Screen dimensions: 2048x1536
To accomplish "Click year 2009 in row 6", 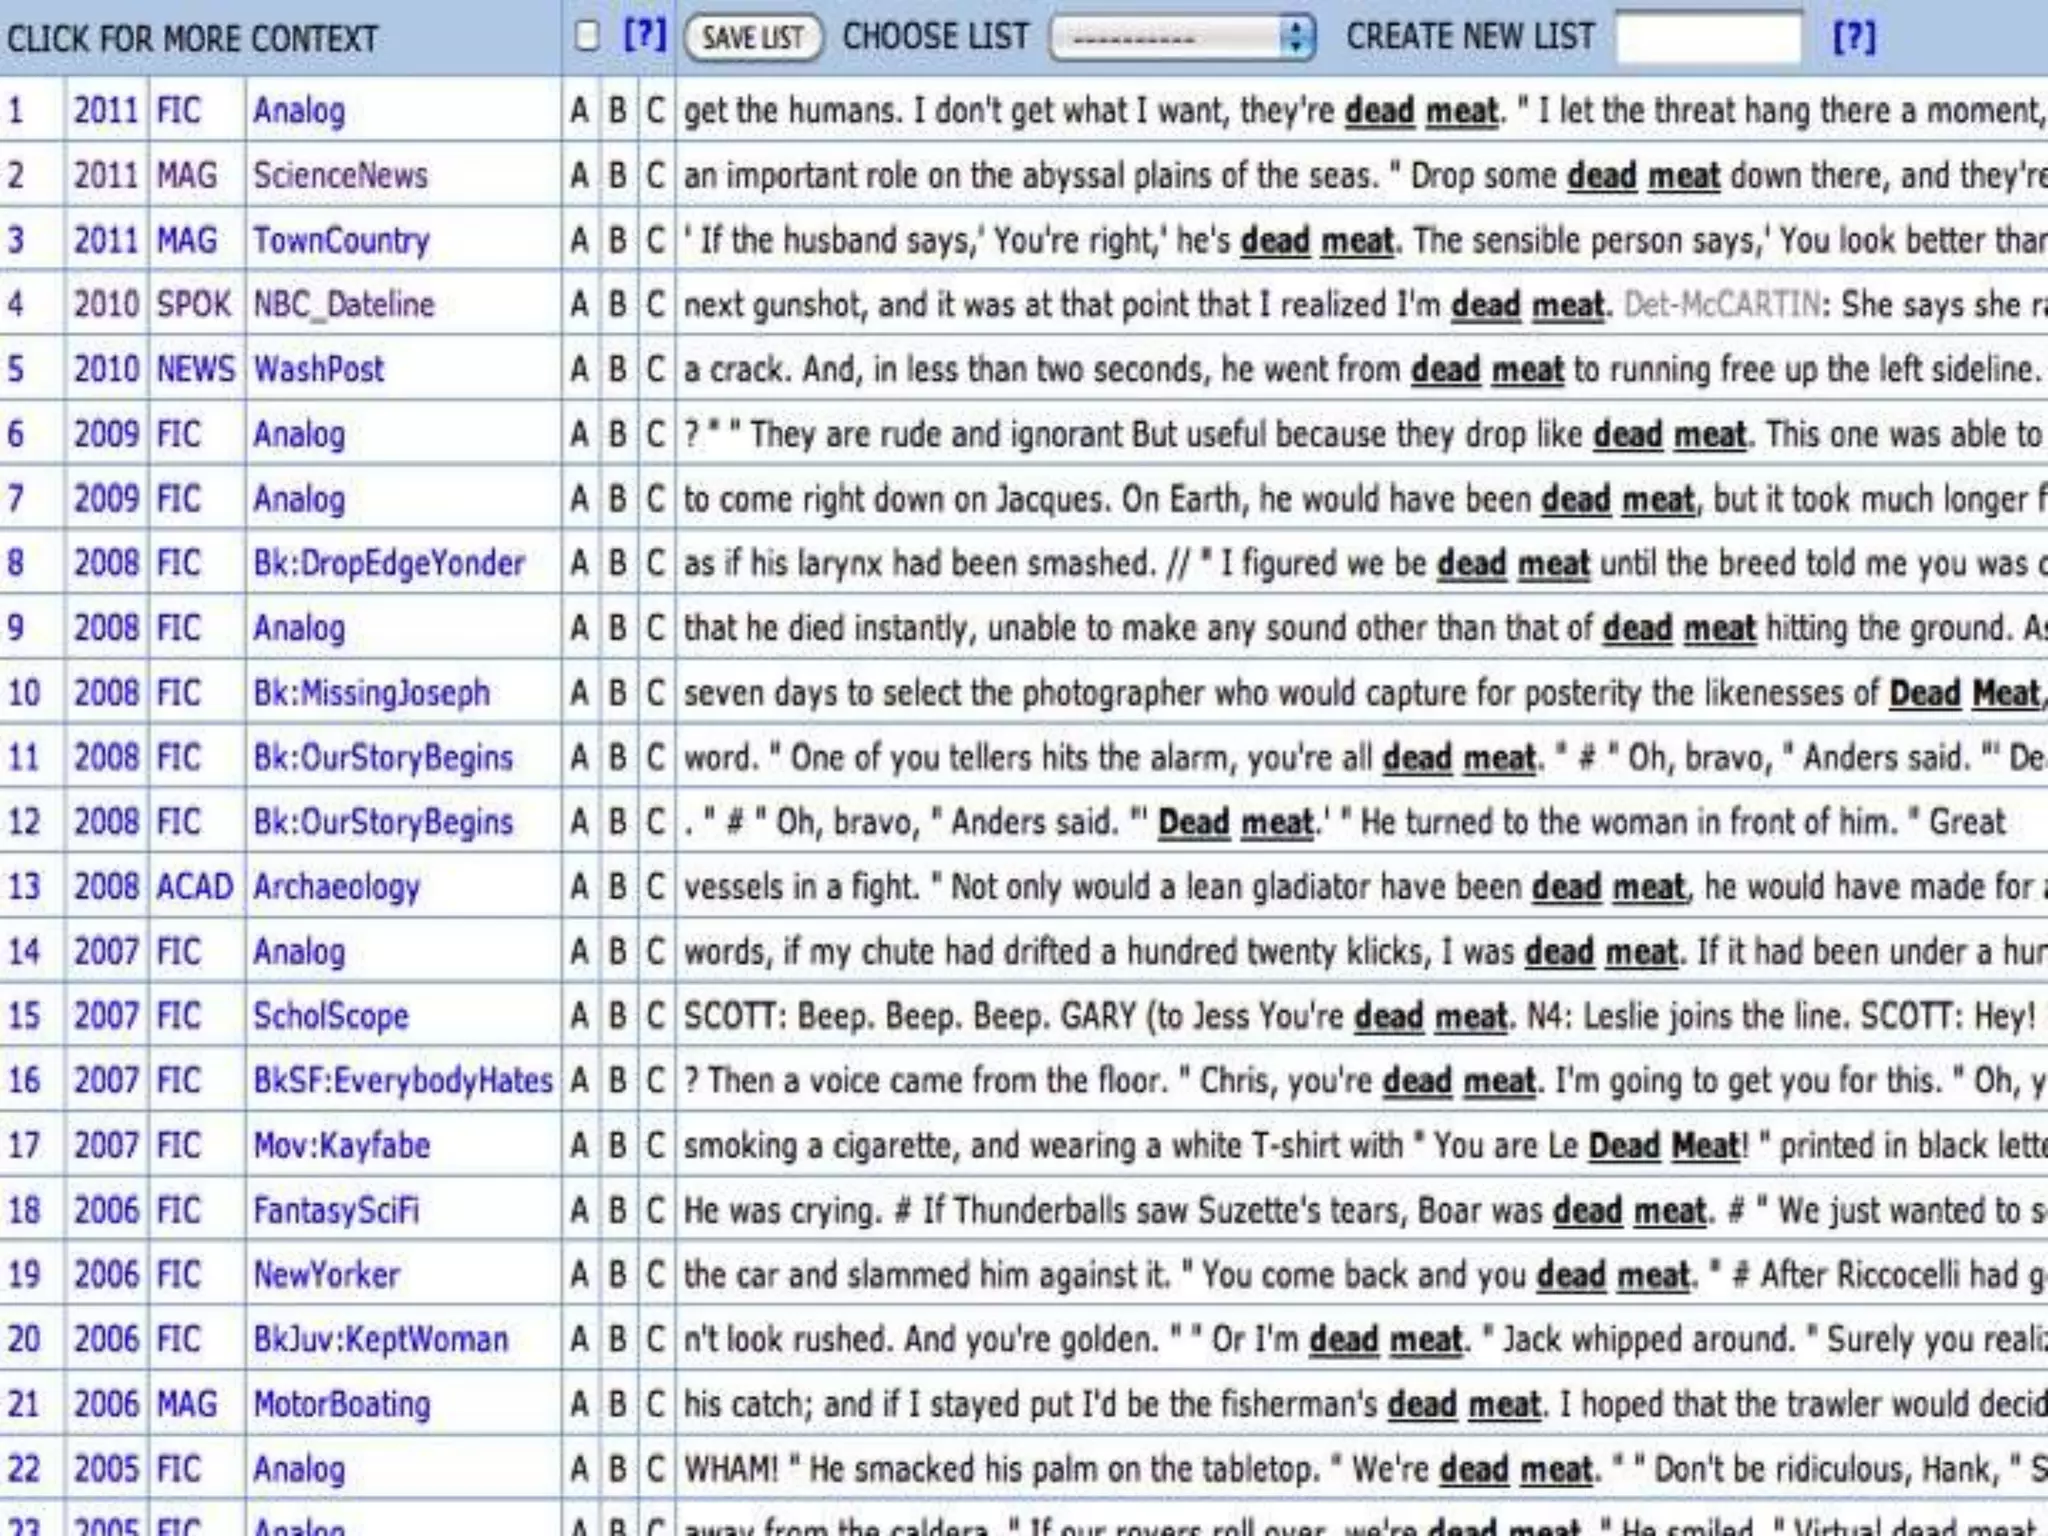I will pos(106,434).
